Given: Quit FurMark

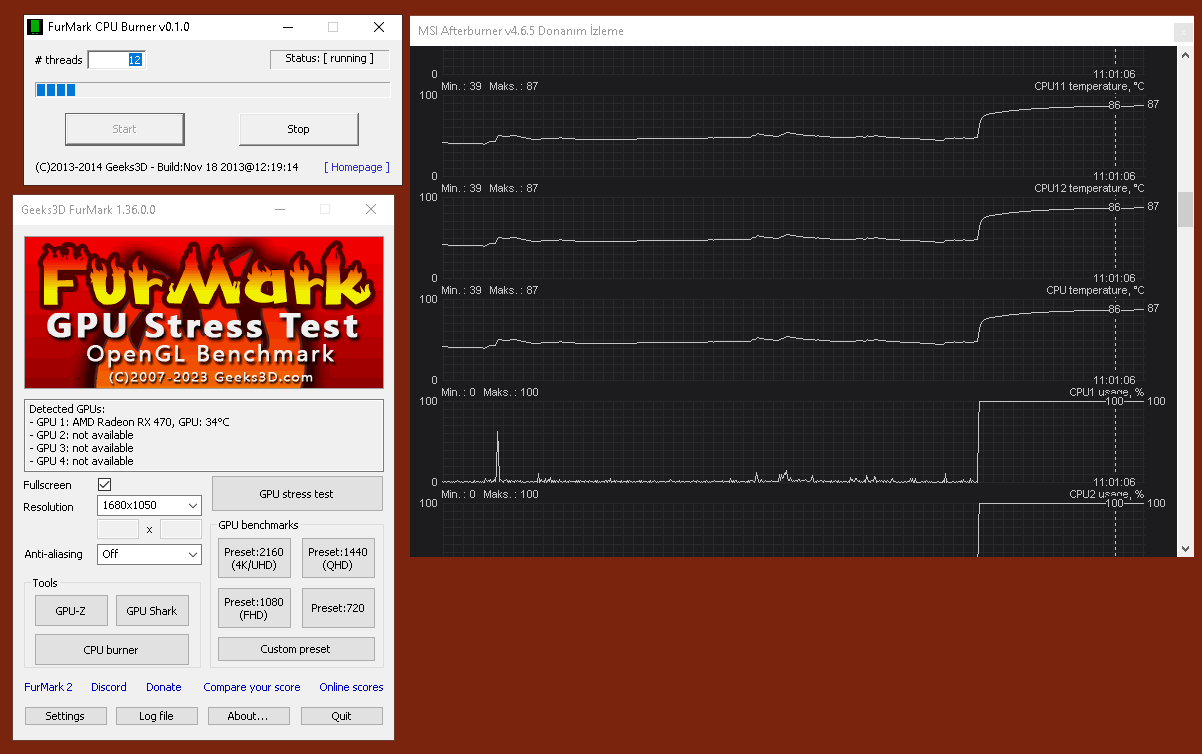Looking at the screenshot, I should (342, 716).
